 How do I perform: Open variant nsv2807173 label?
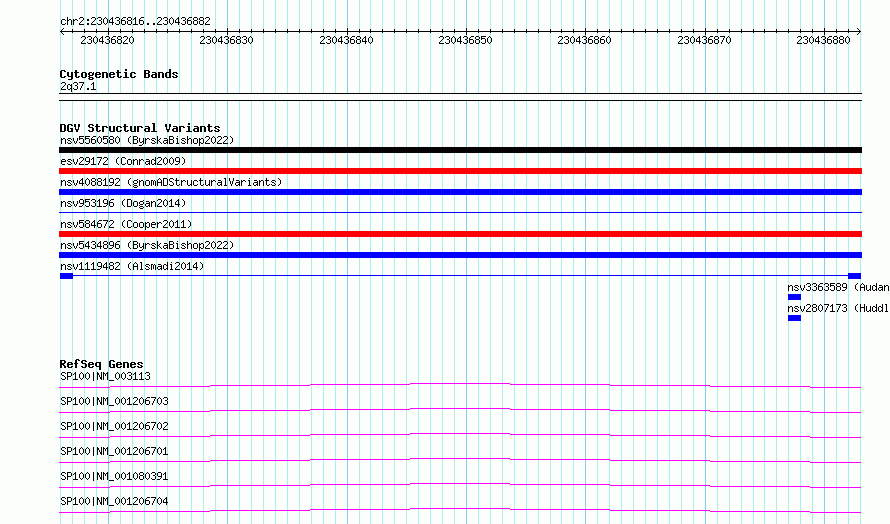838,308
